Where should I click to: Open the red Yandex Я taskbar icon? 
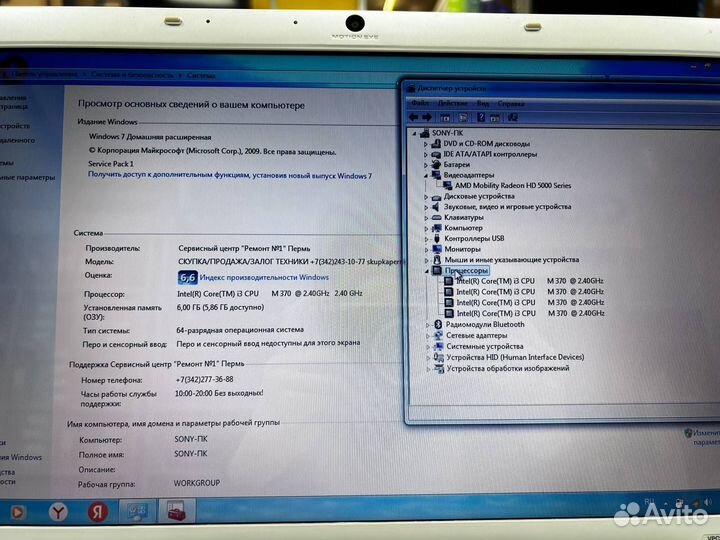click(x=98, y=512)
